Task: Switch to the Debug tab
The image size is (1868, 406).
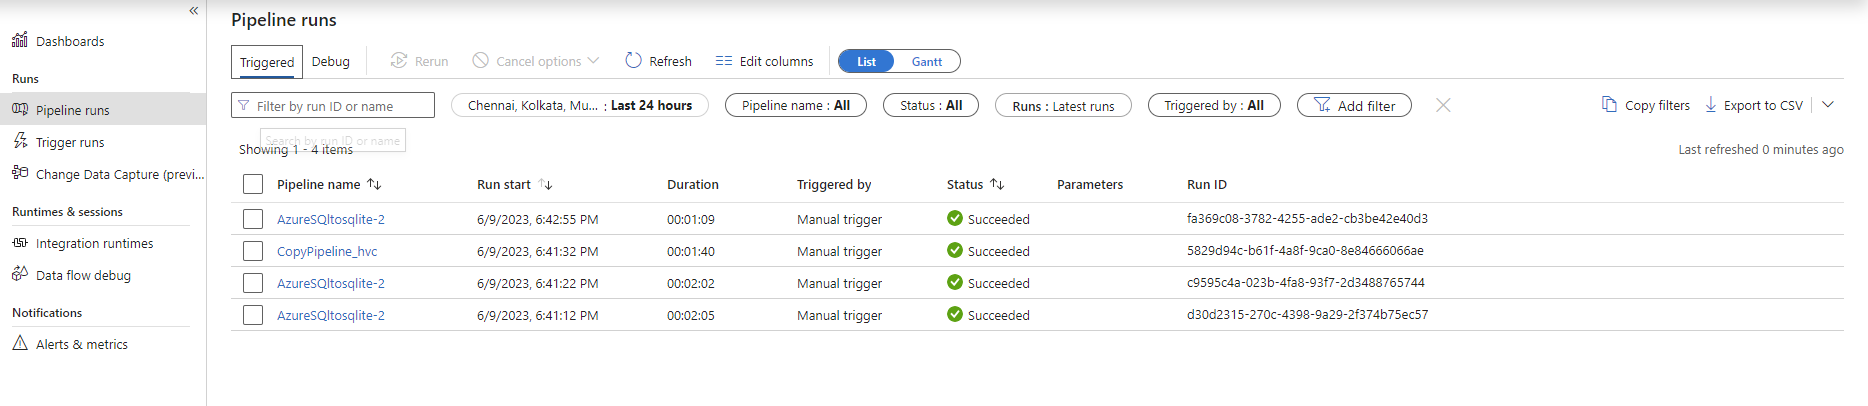Action: tap(331, 62)
